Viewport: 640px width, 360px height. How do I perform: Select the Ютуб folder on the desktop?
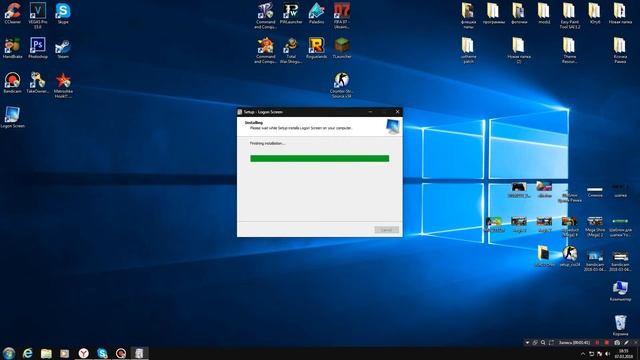coord(595,13)
